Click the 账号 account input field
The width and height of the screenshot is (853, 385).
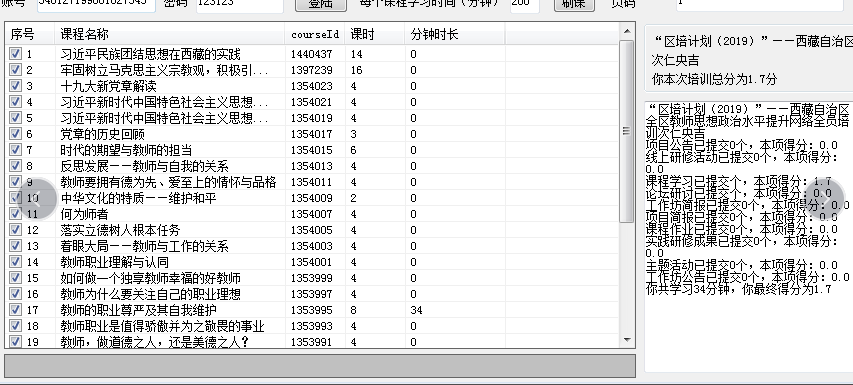[96, 4]
